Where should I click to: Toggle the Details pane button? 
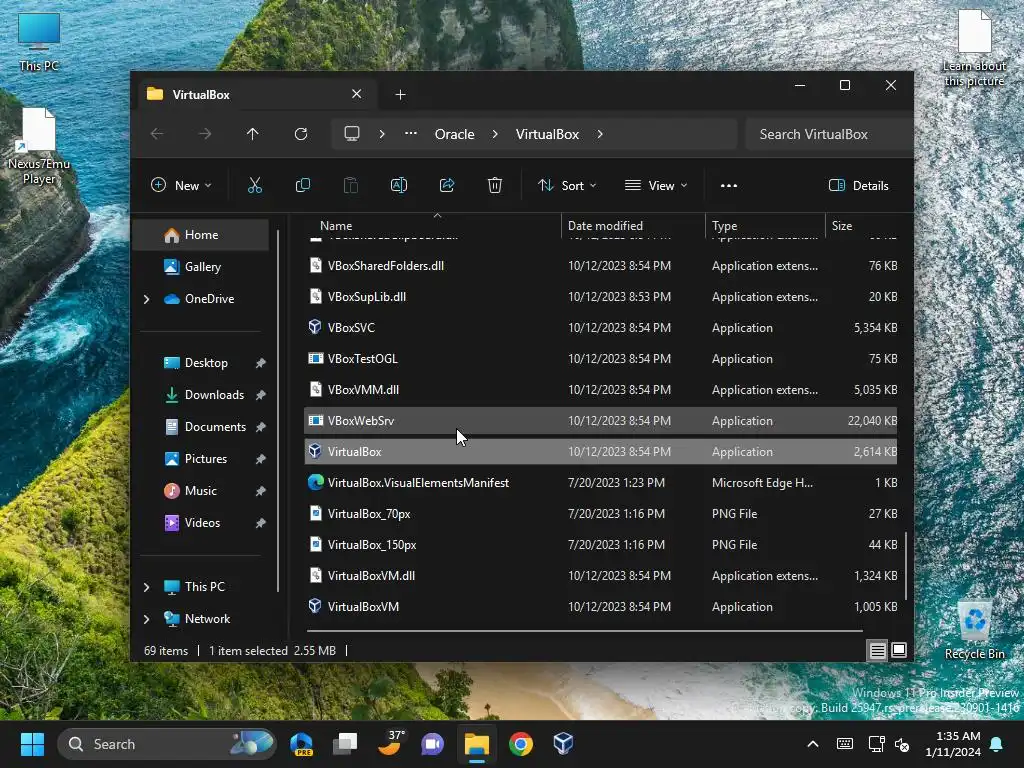pos(859,185)
